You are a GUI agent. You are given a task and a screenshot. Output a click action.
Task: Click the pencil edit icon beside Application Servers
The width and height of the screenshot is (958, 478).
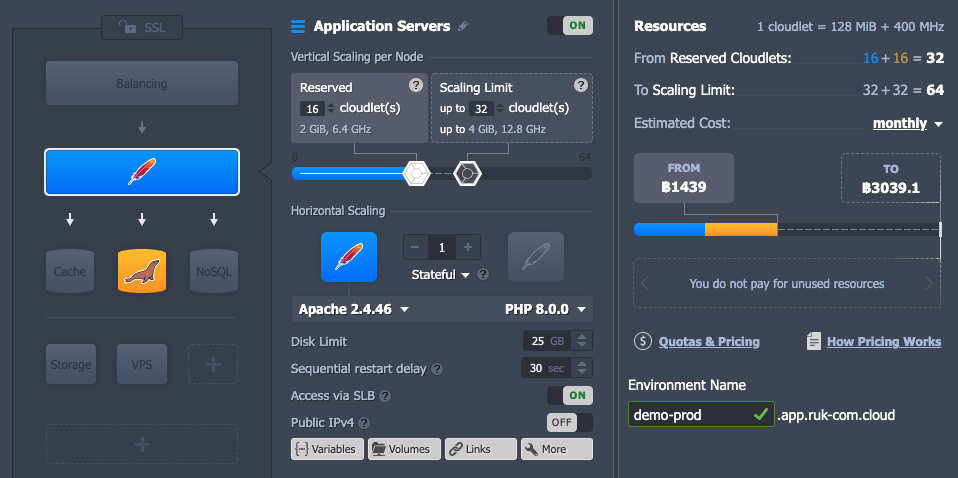point(463,26)
